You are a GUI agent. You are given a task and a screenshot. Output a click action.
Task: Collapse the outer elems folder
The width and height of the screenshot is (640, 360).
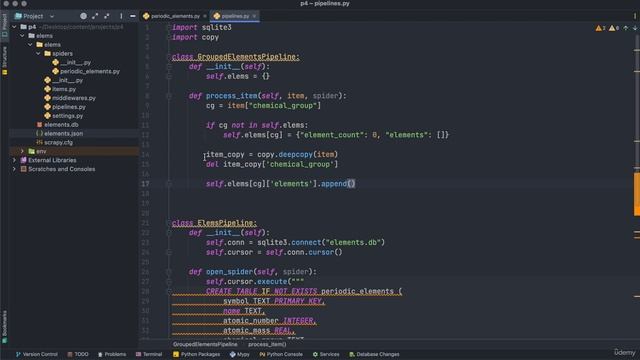tap(22, 36)
